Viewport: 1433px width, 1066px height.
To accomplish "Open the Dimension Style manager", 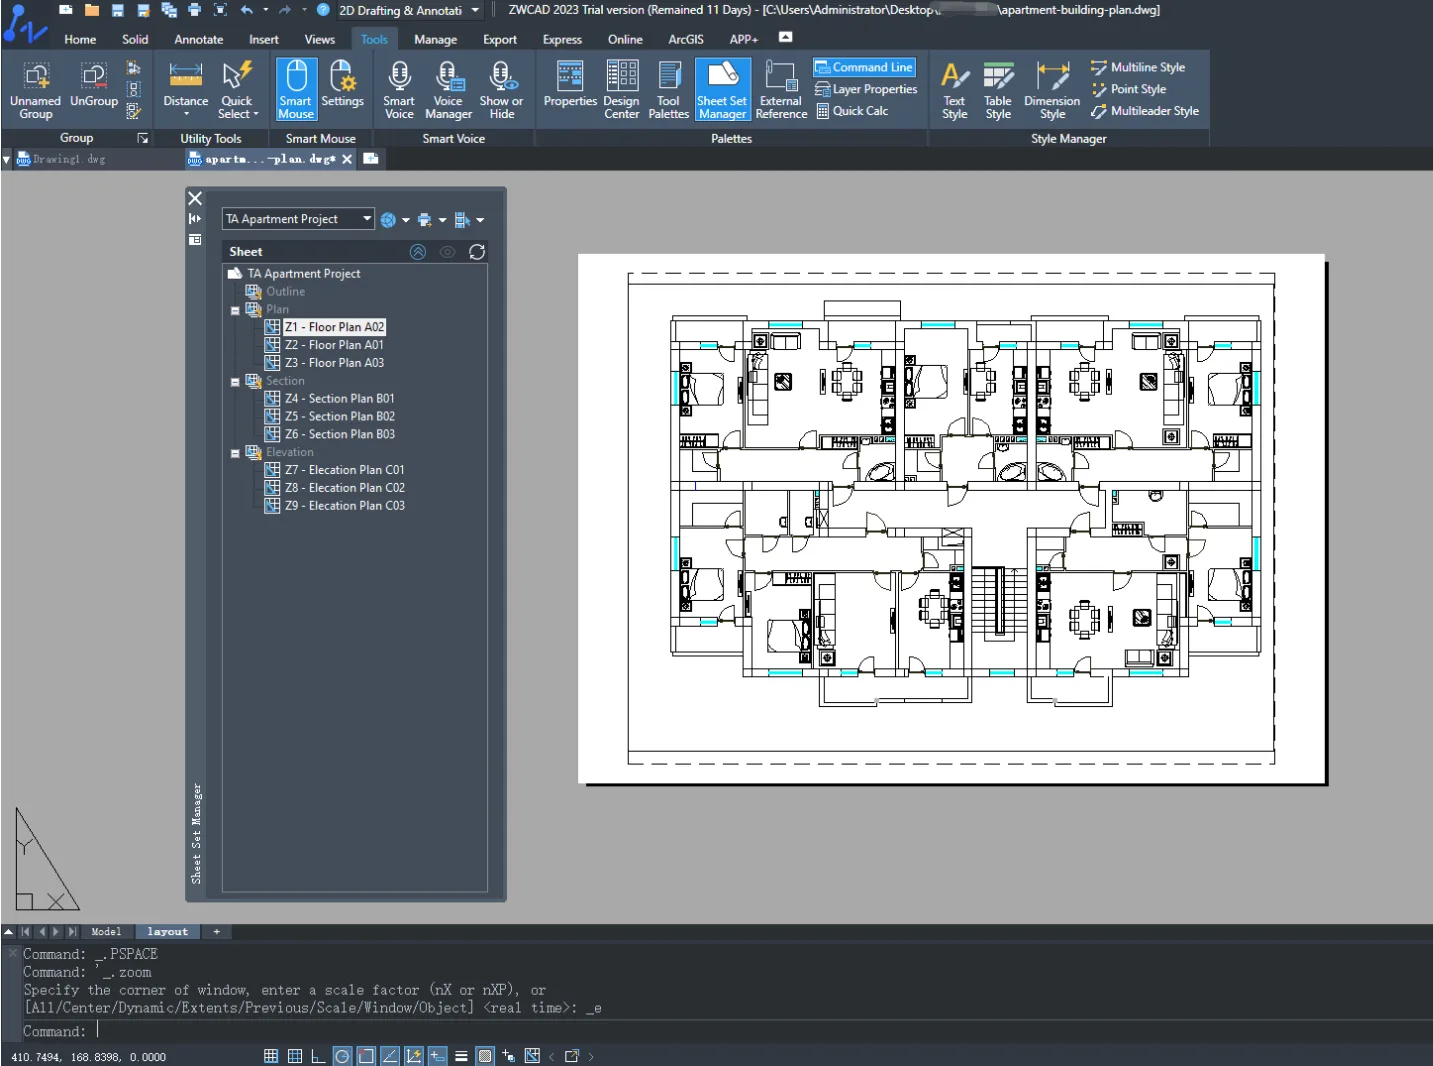I will 1051,88.
